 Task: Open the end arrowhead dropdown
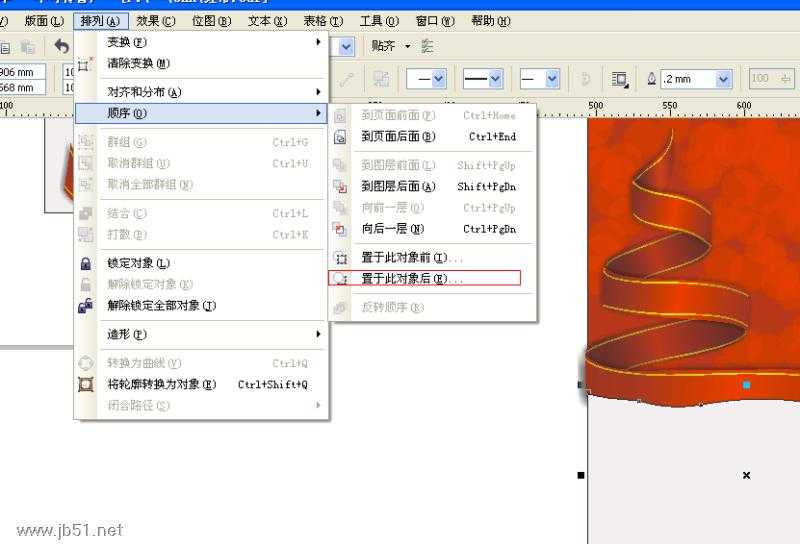[x=553, y=79]
